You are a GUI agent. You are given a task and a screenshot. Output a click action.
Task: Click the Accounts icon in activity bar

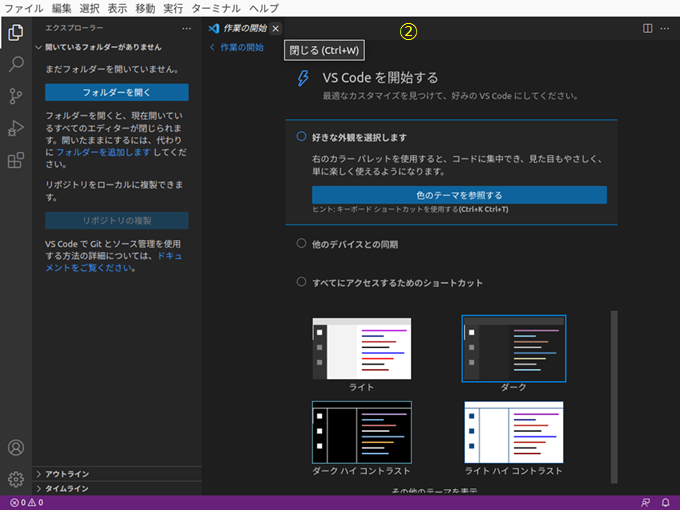point(15,447)
